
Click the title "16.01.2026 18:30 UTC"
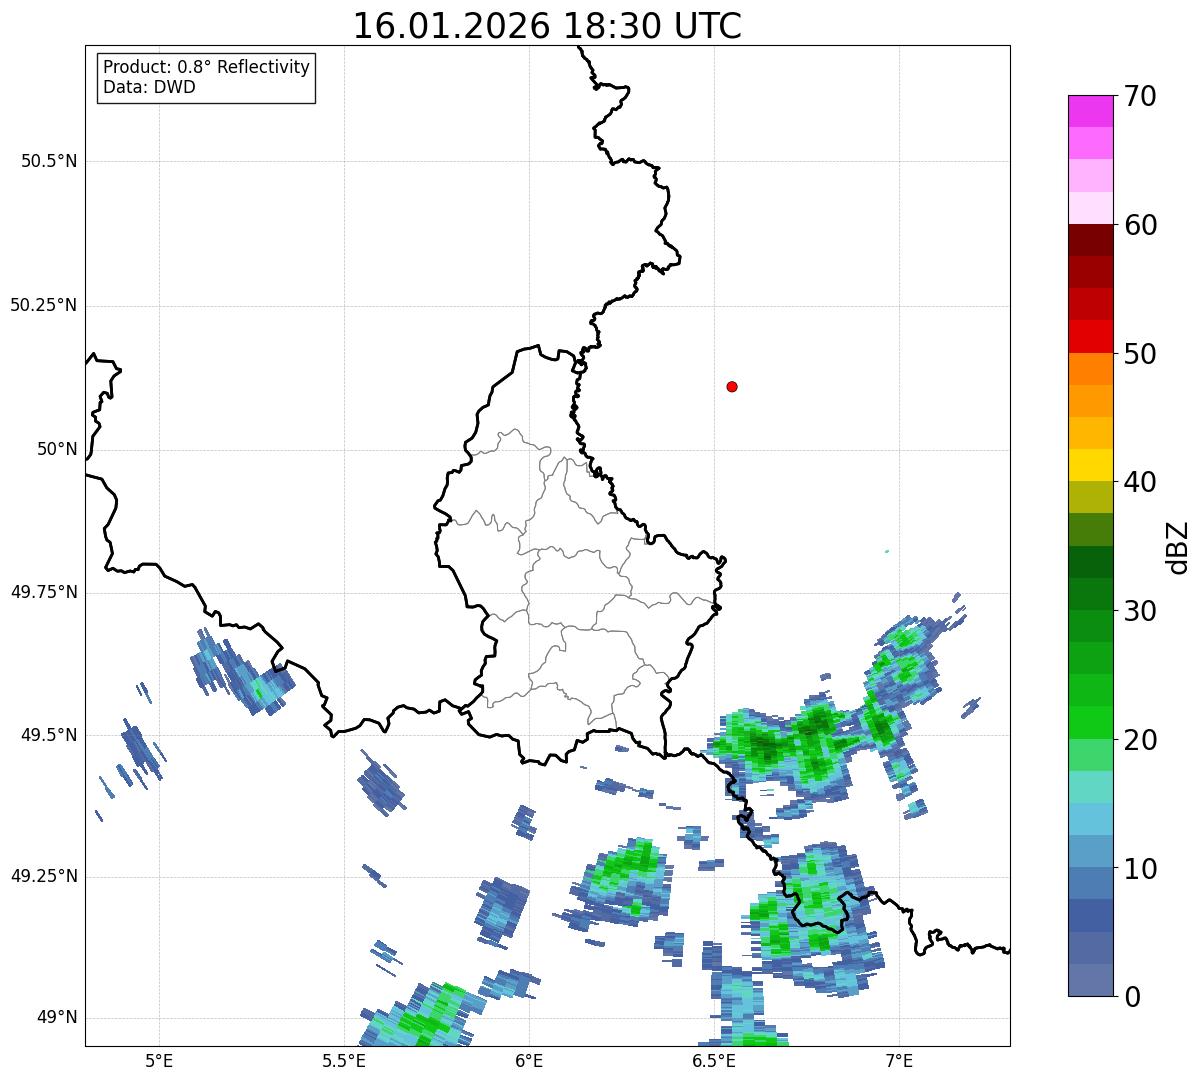[547, 25]
